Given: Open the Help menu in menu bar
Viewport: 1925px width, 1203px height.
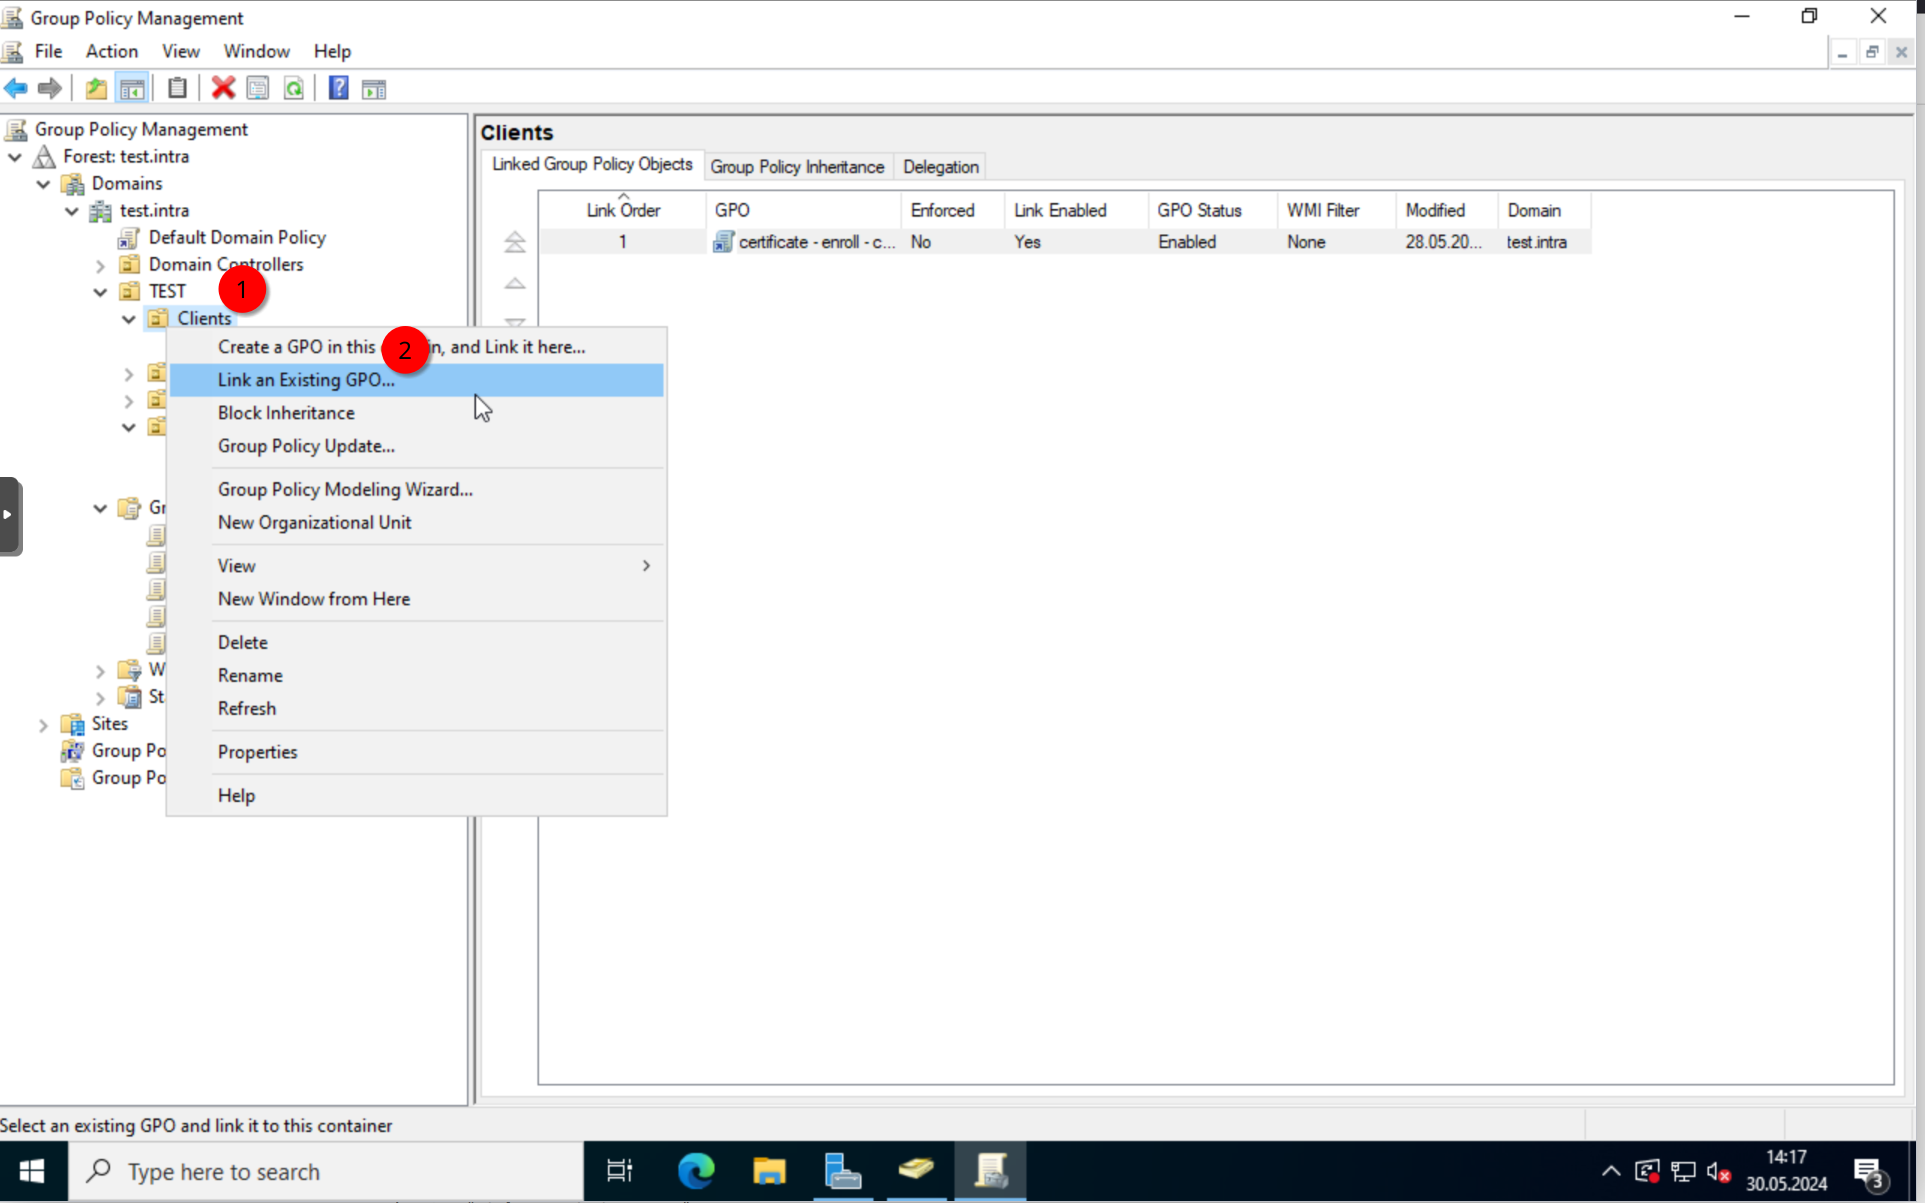Looking at the screenshot, I should pos(332,51).
